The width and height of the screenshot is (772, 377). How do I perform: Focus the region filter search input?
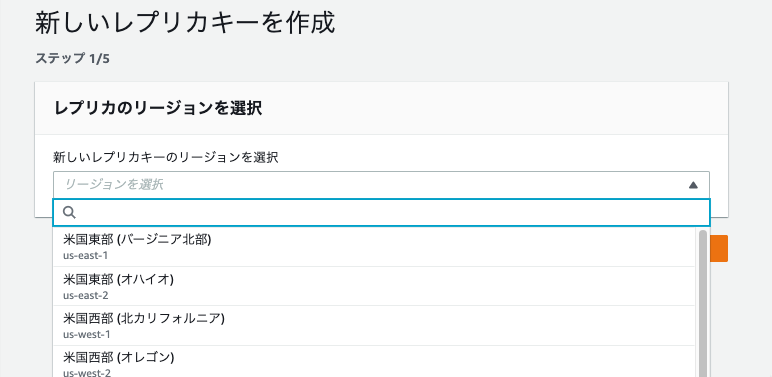click(381, 213)
